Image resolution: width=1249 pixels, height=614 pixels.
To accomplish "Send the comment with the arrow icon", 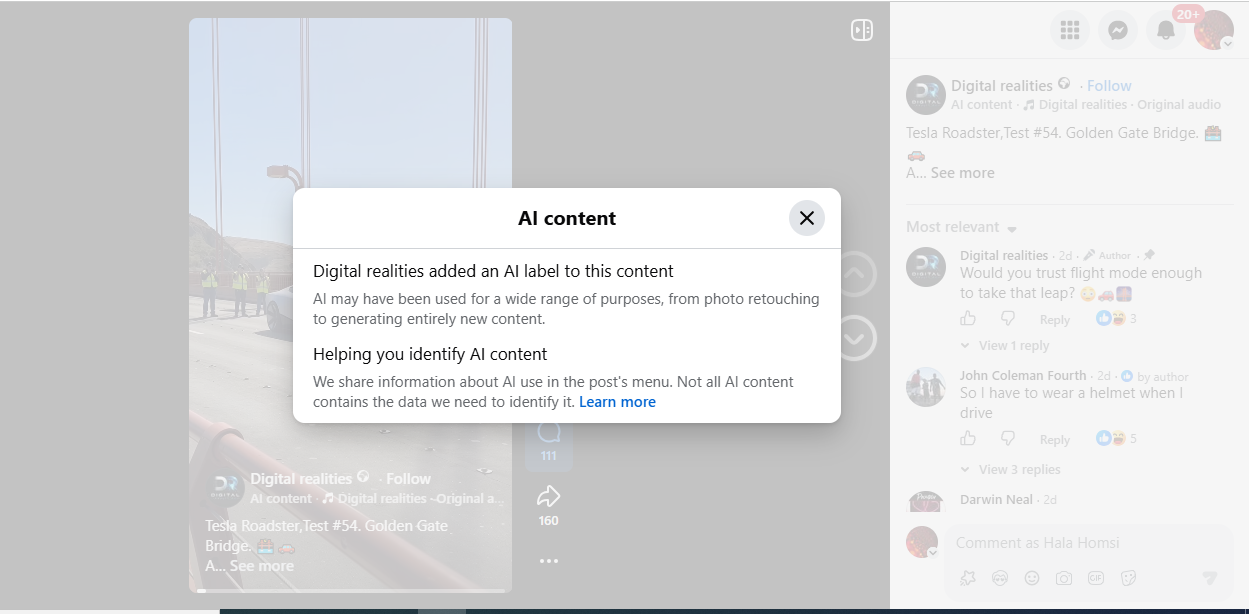I will [x=1210, y=578].
